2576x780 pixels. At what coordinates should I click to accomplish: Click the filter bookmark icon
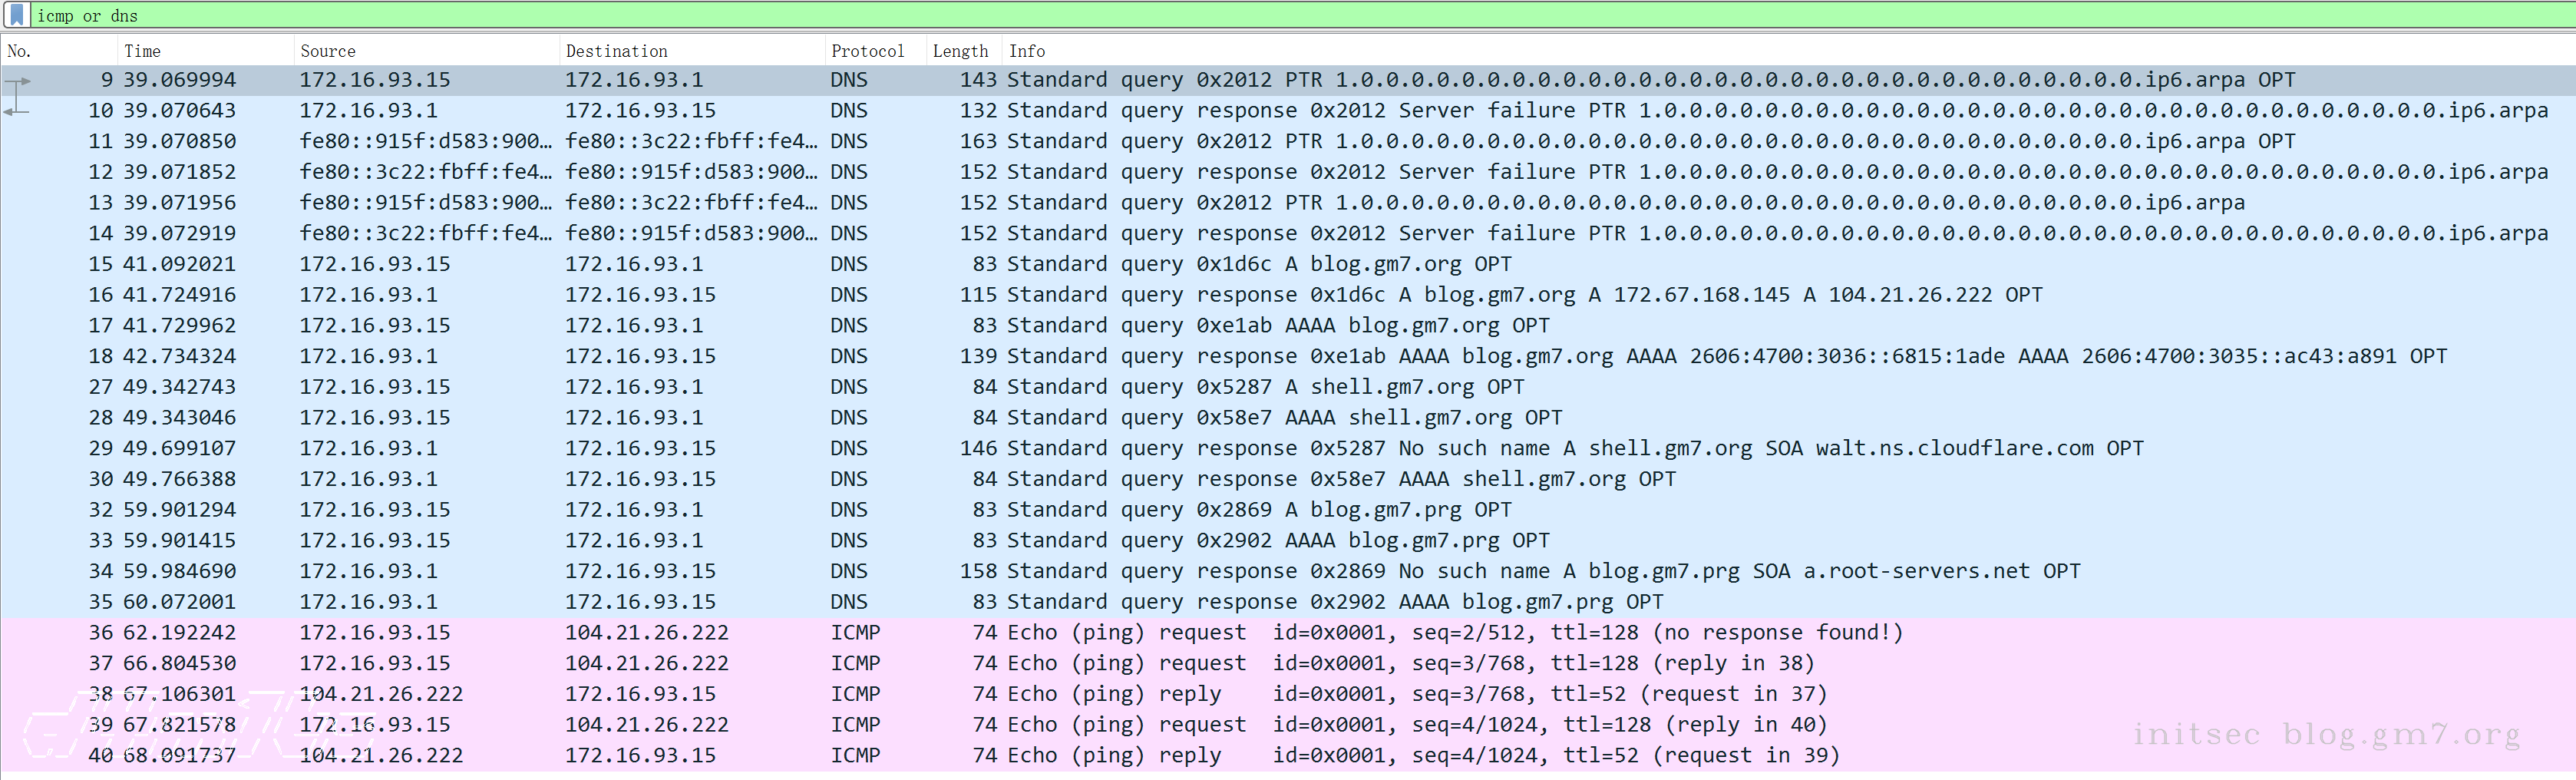coord(16,15)
